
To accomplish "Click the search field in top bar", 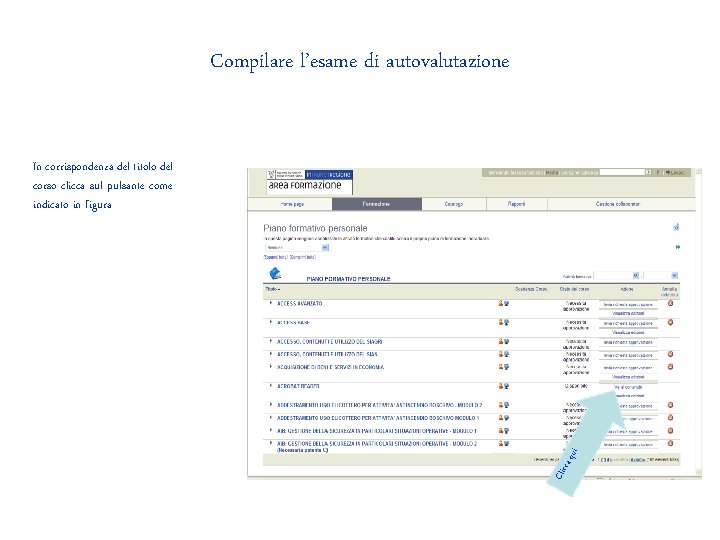I will (x=622, y=173).
